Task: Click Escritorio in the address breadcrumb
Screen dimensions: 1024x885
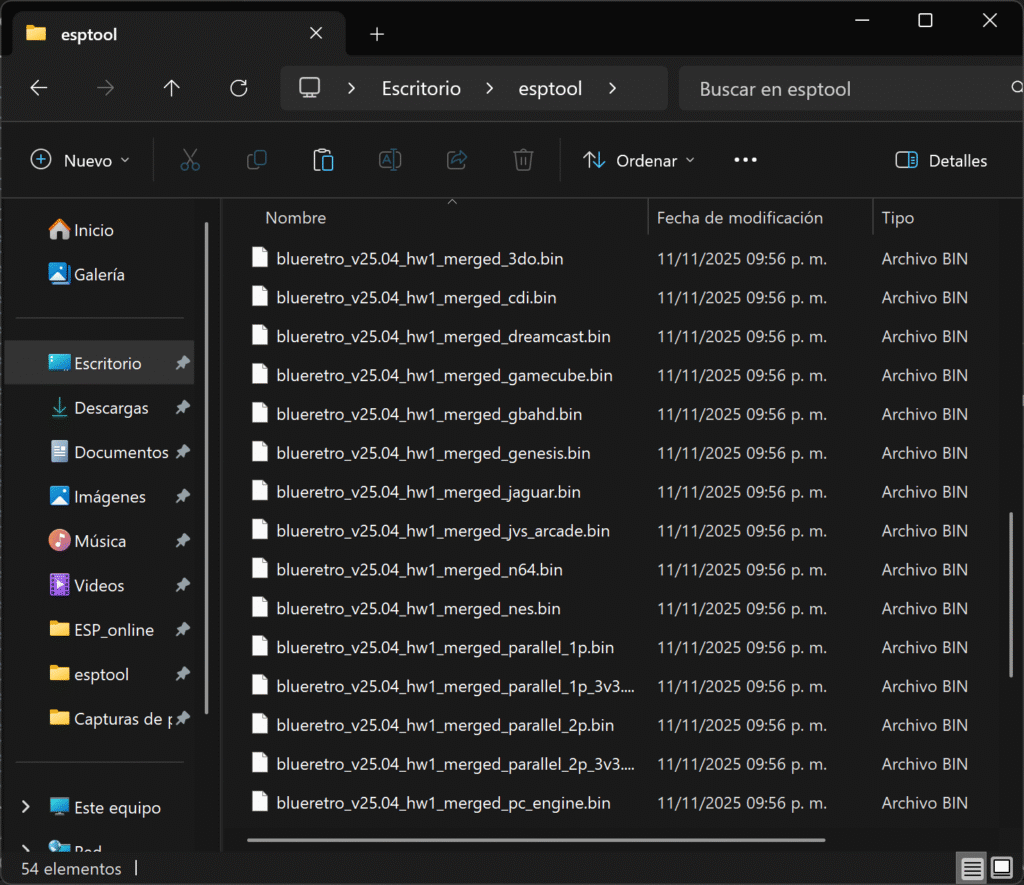Action: click(x=421, y=88)
